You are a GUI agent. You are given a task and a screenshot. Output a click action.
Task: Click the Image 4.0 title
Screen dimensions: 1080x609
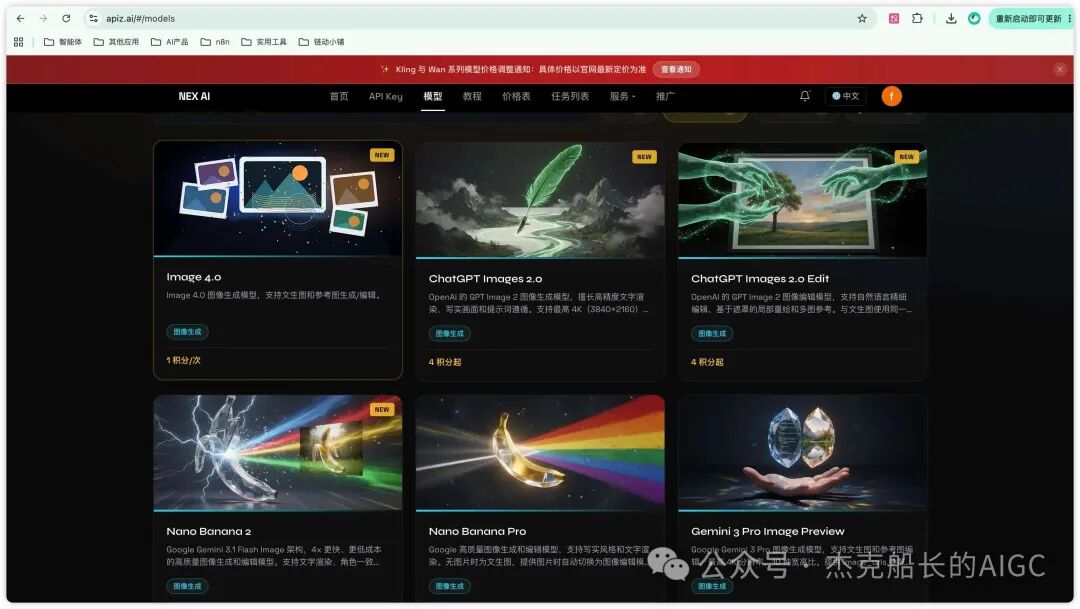pos(194,277)
